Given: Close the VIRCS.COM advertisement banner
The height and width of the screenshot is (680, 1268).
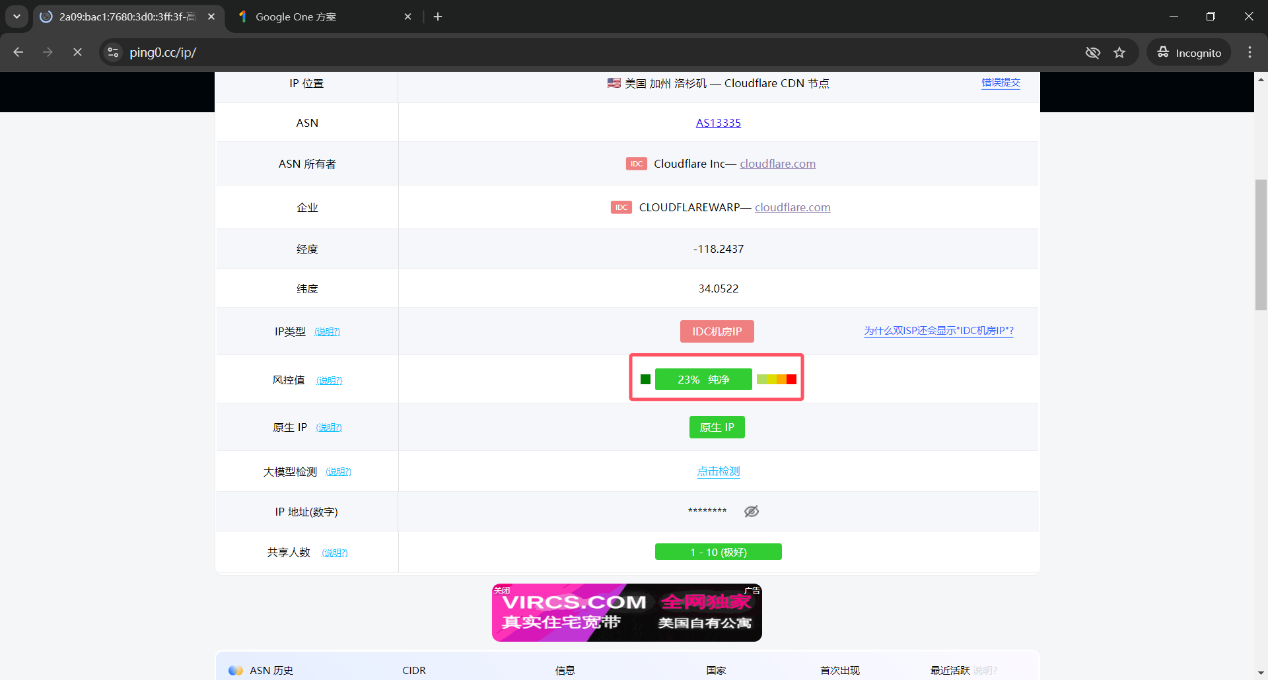Looking at the screenshot, I should [x=501, y=590].
